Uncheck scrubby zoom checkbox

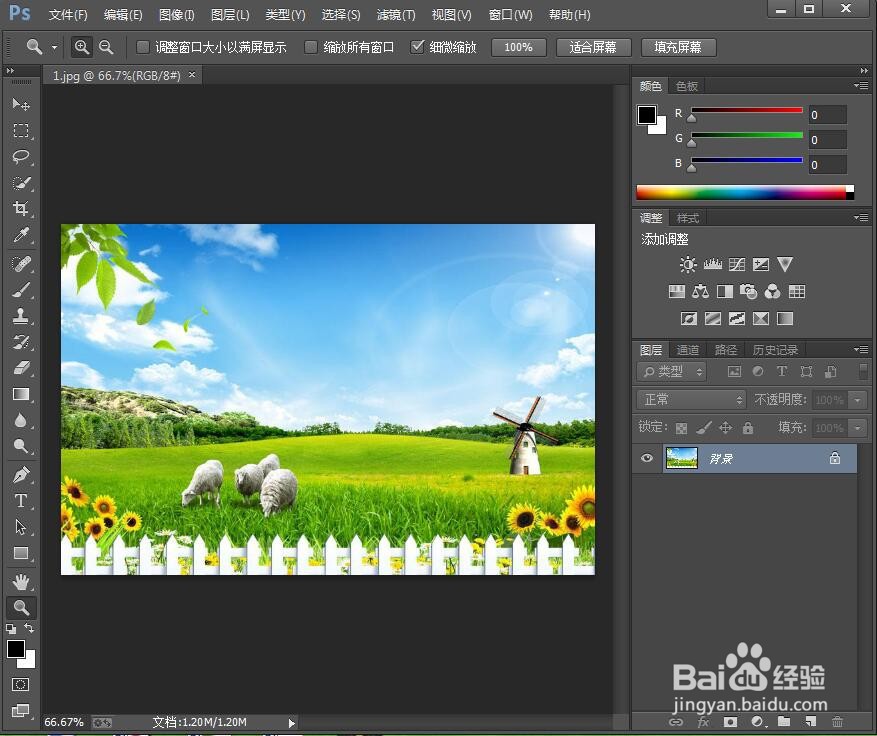coord(417,48)
